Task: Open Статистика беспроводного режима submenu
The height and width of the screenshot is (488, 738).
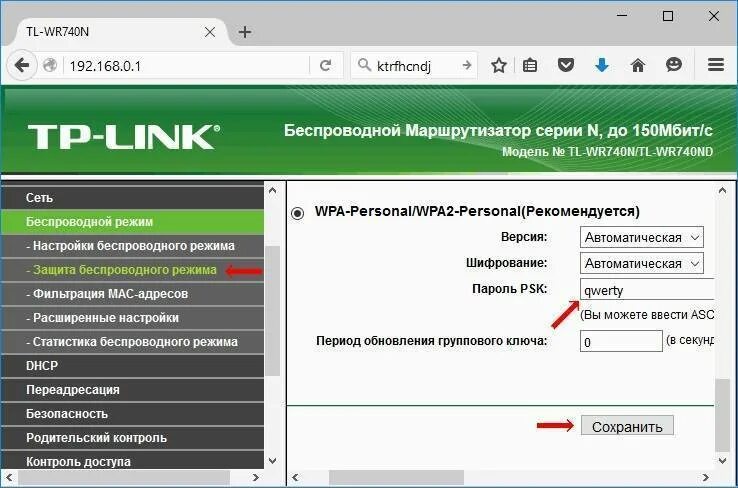Action: (132, 342)
